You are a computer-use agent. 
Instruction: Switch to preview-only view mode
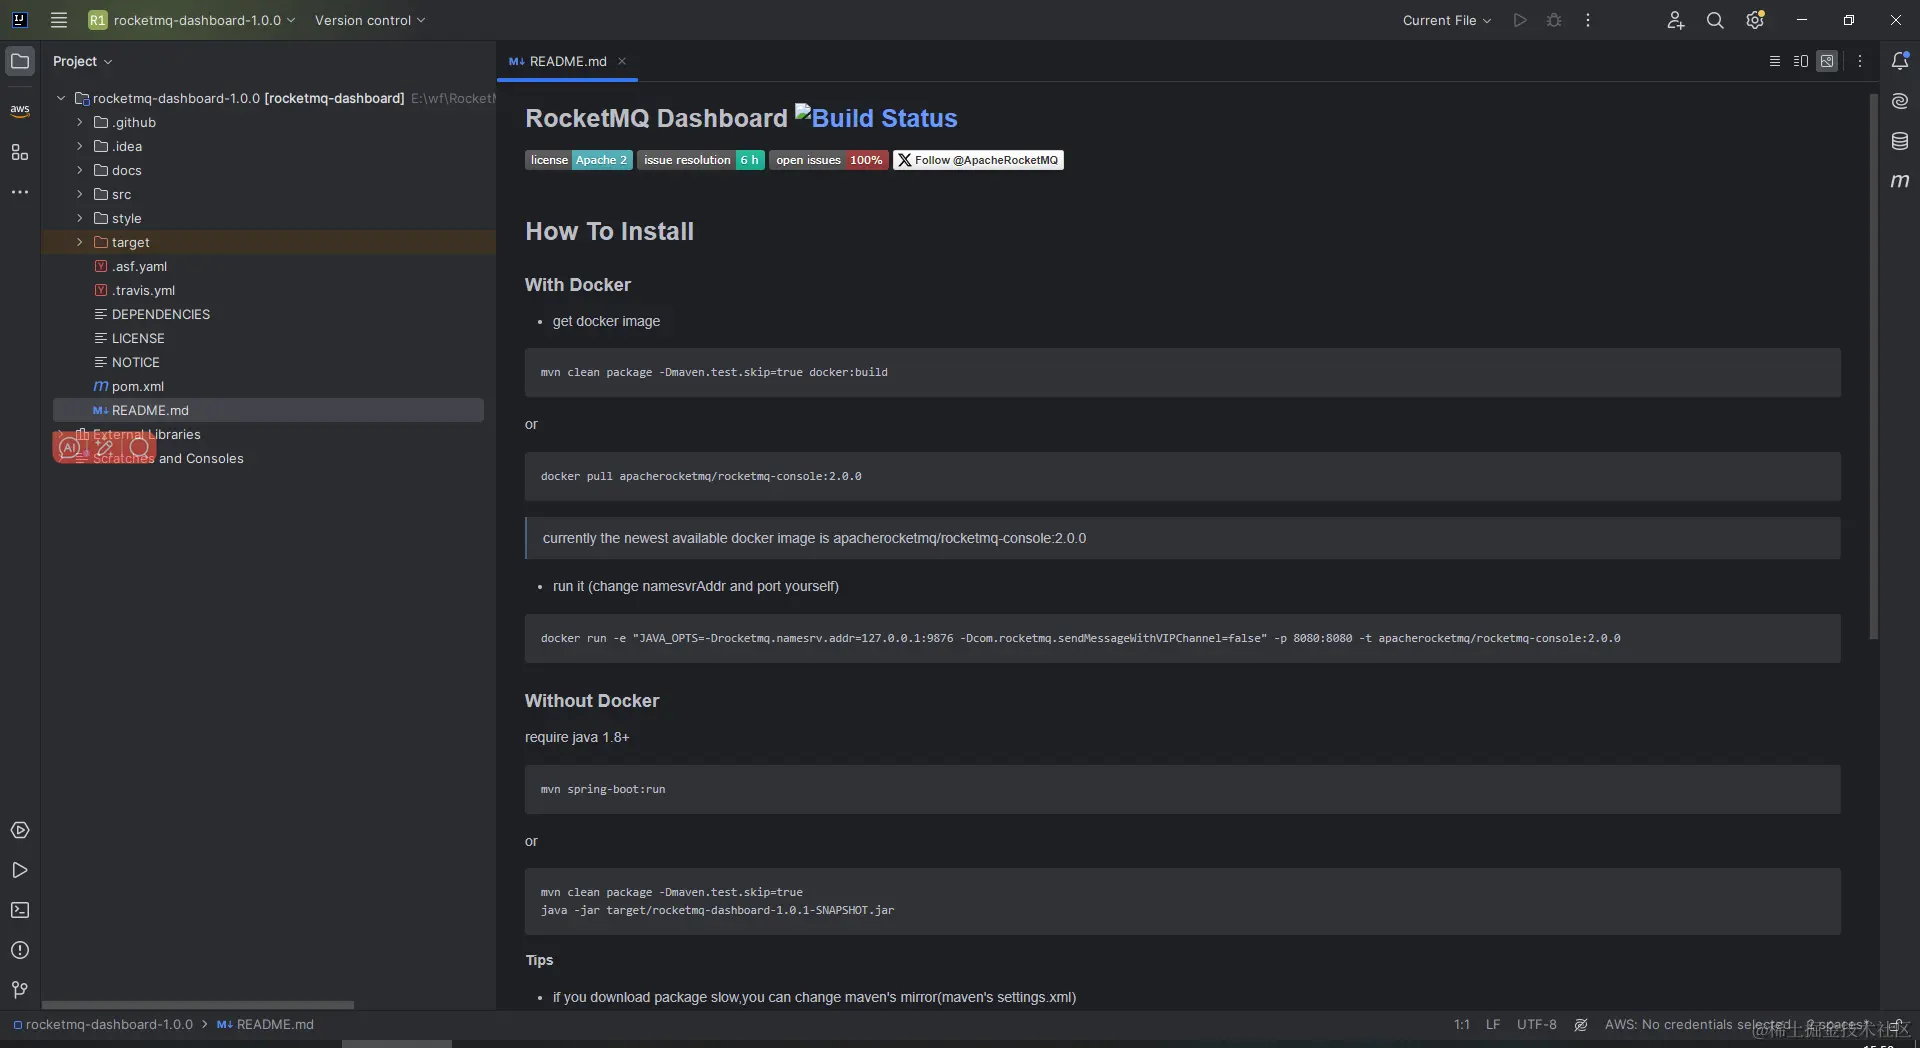pyautogui.click(x=1827, y=61)
